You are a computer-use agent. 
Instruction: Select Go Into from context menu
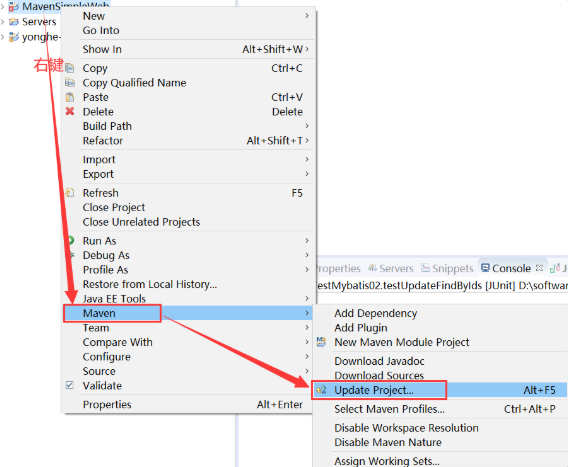click(101, 30)
